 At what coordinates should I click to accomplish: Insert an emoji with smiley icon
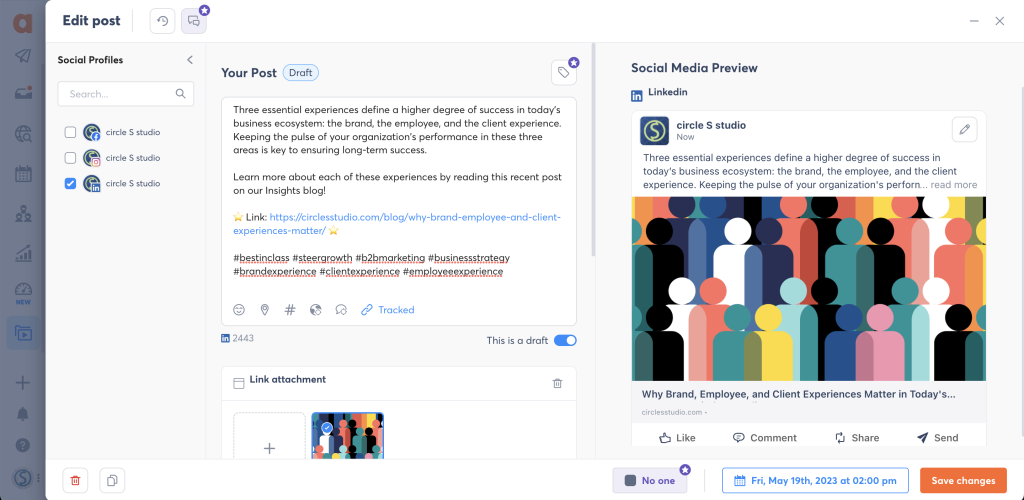(x=239, y=310)
